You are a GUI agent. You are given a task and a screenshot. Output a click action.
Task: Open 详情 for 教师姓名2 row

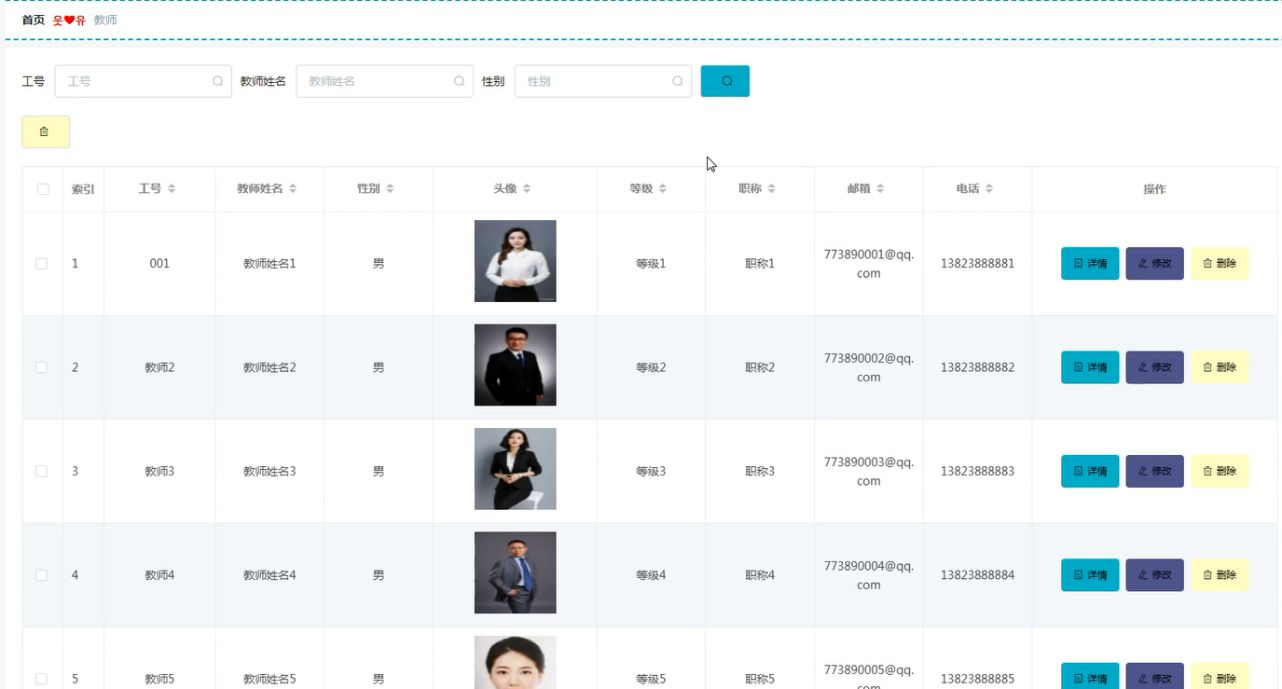click(1090, 367)
